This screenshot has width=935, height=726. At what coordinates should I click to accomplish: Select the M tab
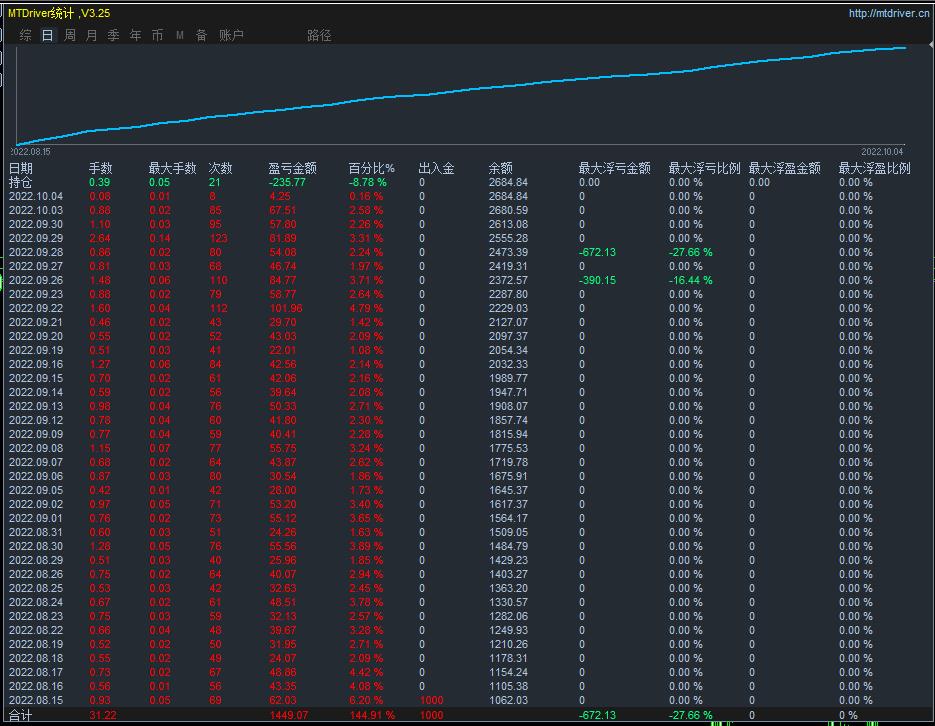click(x=179, y=35)
